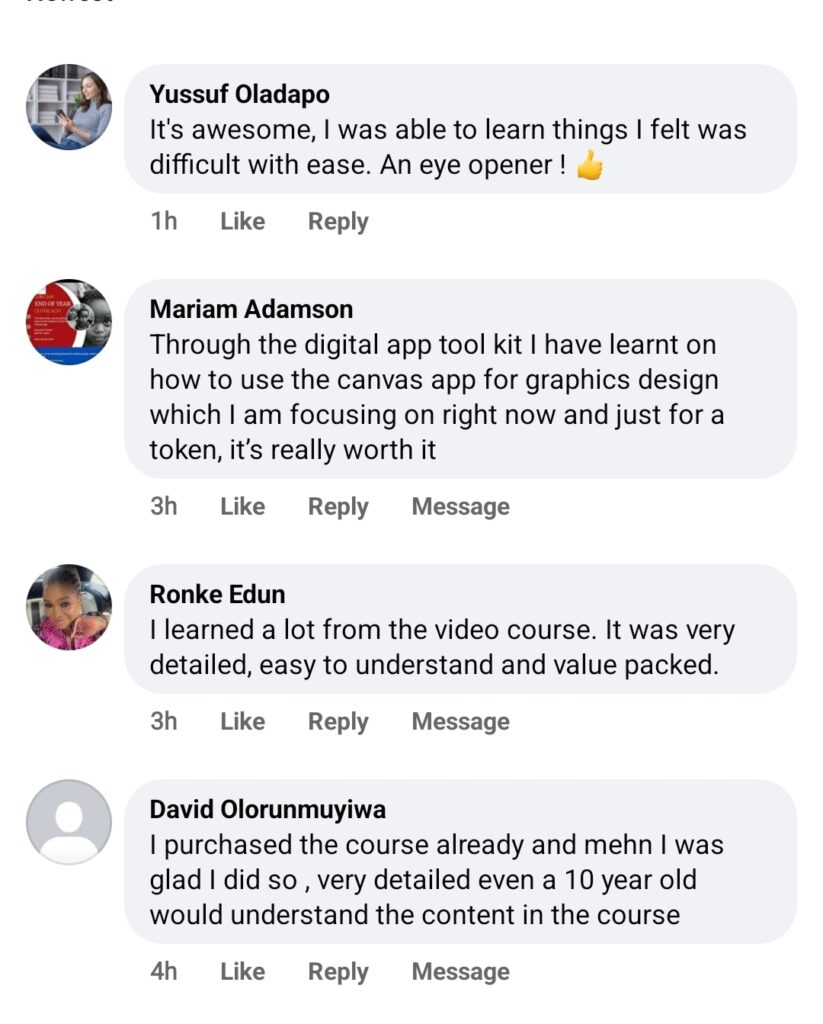The height and width of the screenshot is (1024, 823).
Task: Like Mariam Adamson's comment
Action: coord(242,507)
